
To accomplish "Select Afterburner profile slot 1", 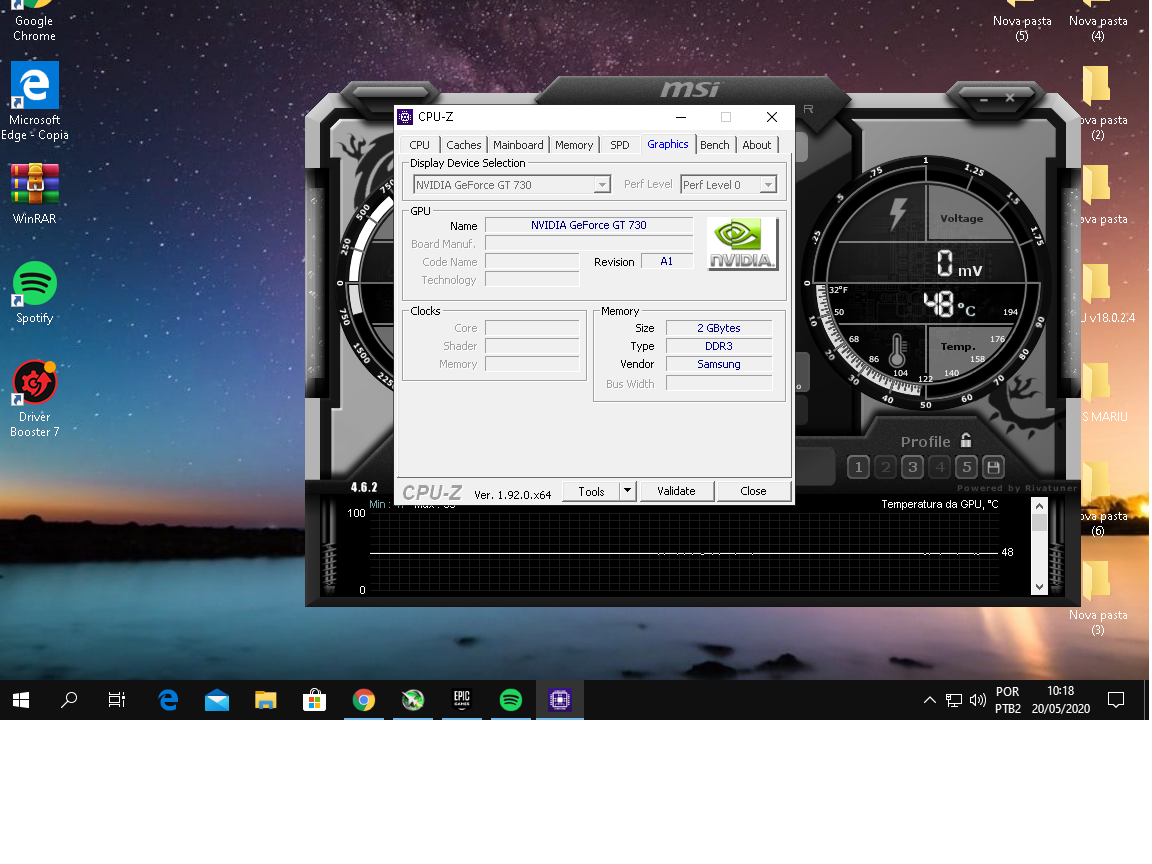I will (x=858, y=467).
